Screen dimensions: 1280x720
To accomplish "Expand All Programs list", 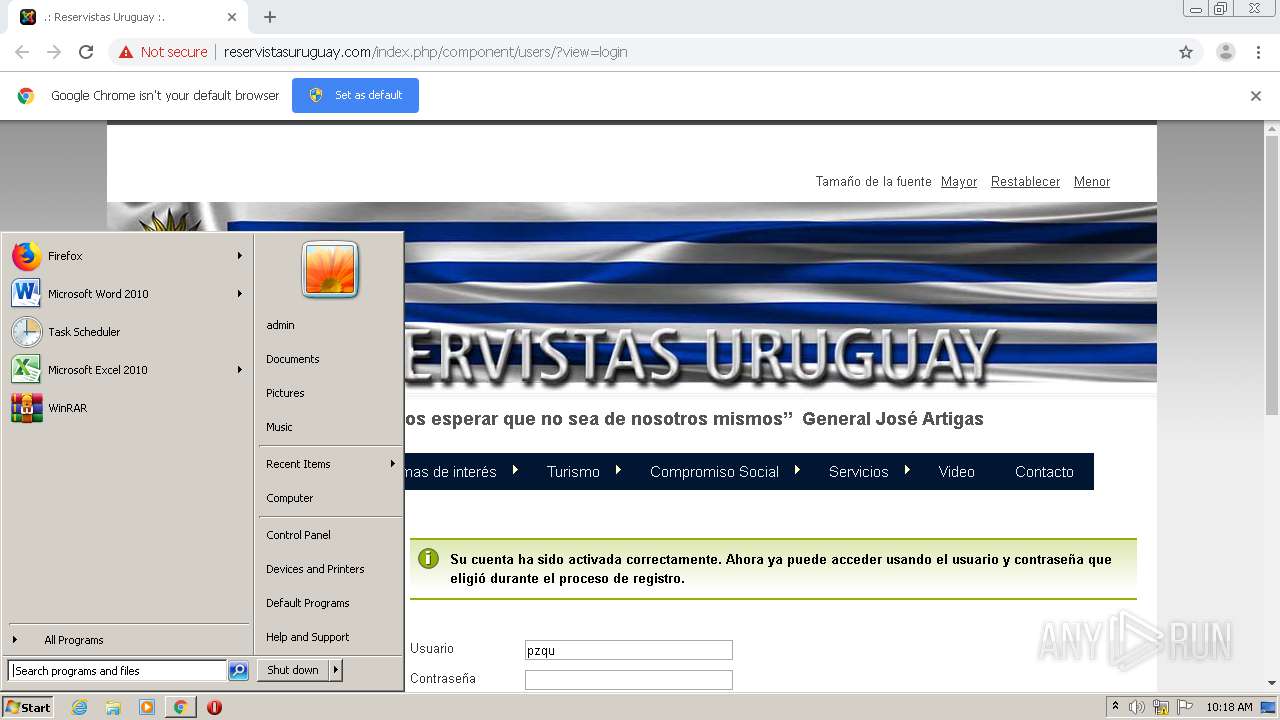I will (x=74, y=640).
